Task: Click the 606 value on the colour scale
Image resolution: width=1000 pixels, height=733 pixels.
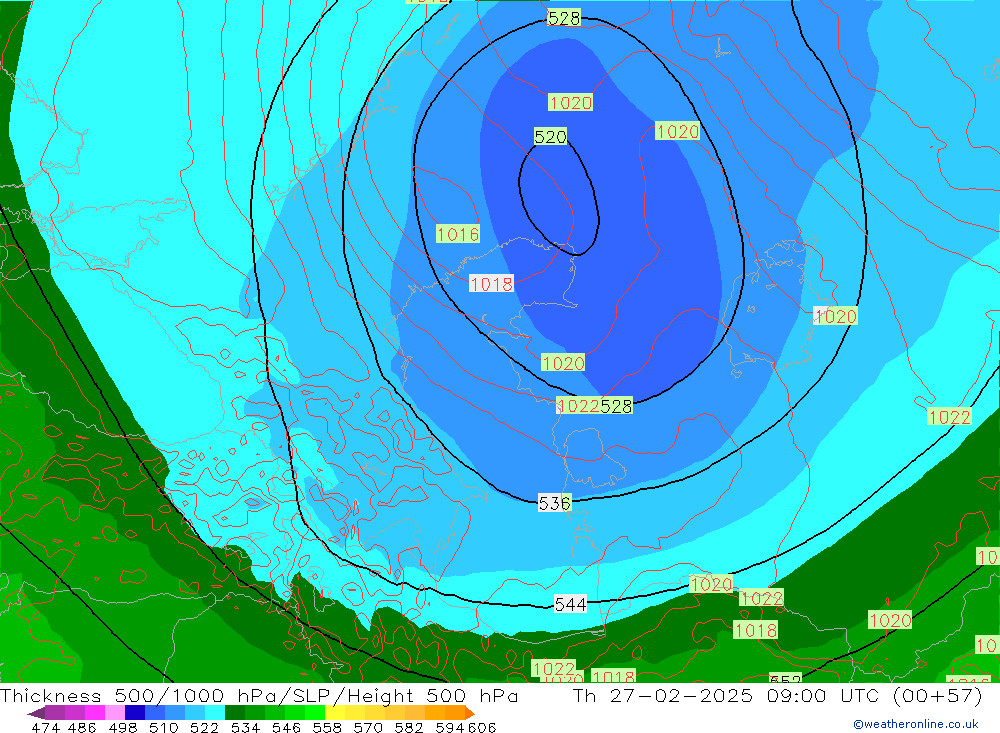Action: 482,727
